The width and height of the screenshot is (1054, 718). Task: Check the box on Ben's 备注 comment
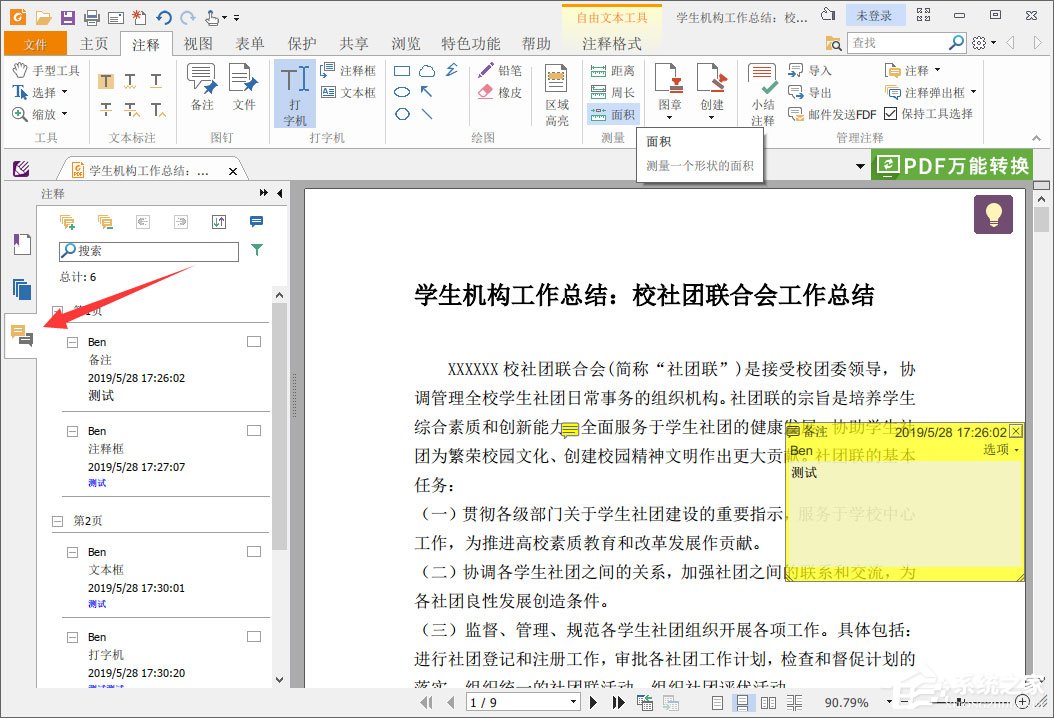254,340
